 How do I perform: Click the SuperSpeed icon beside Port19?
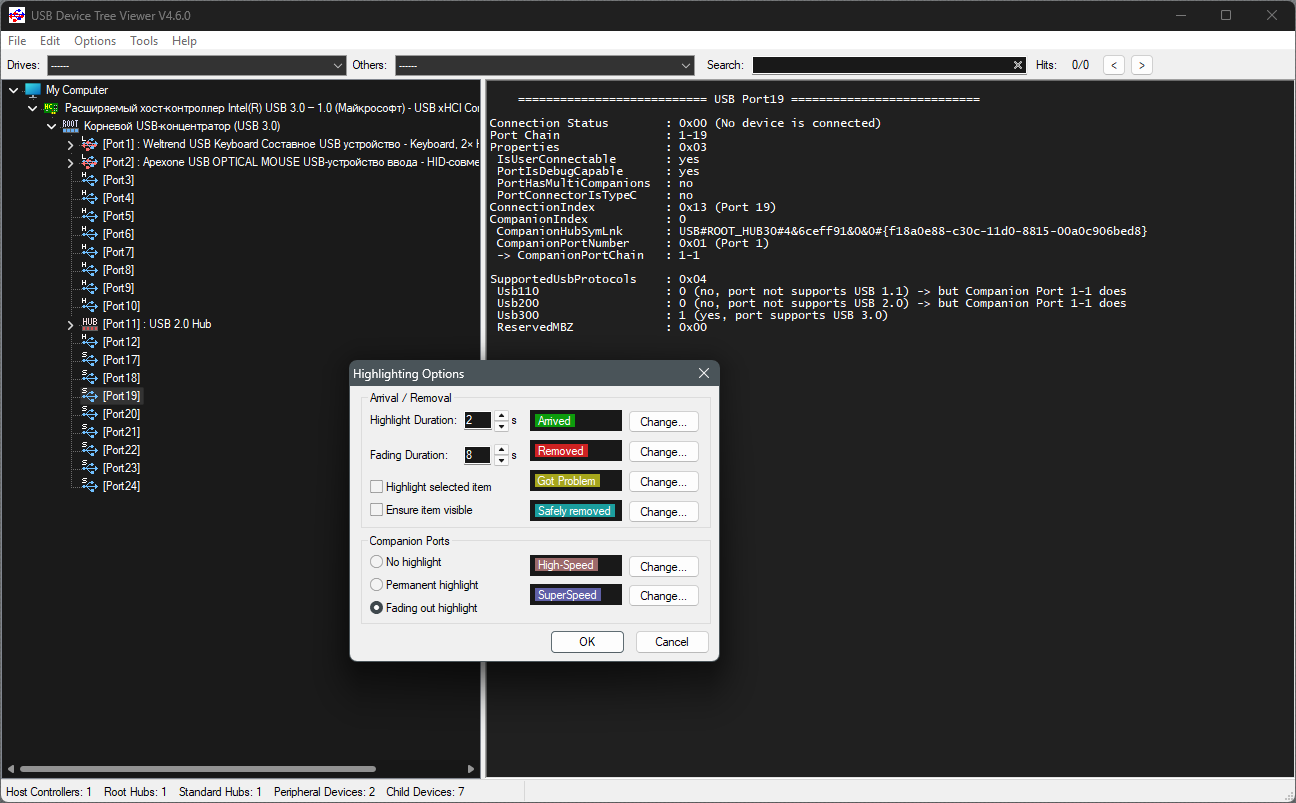(x=89, y=396)
